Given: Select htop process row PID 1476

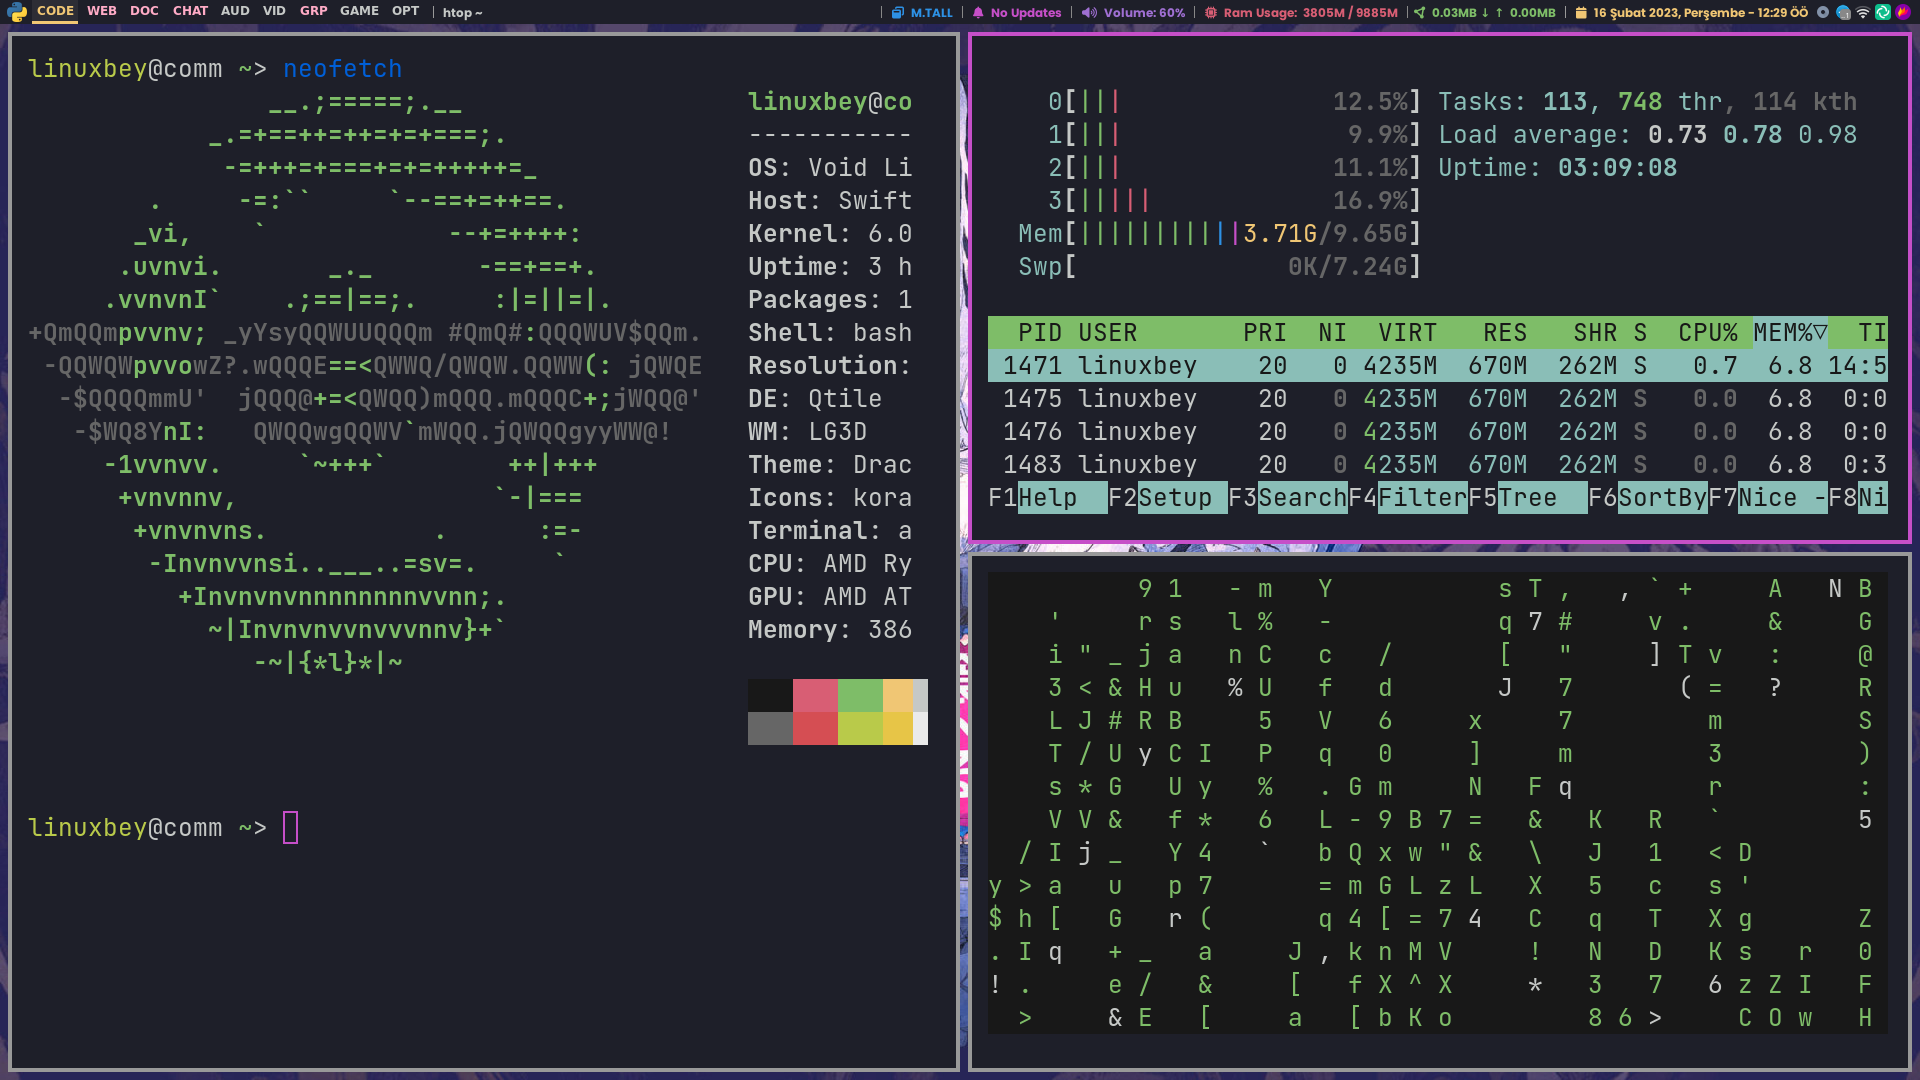Looking at the screenshot, I should tap(1437, 432).
